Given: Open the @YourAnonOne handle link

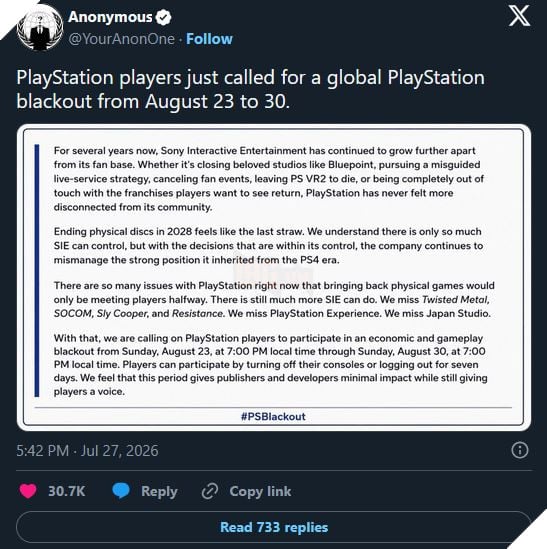Looking at the screenshot, I should tap(122, 39).
